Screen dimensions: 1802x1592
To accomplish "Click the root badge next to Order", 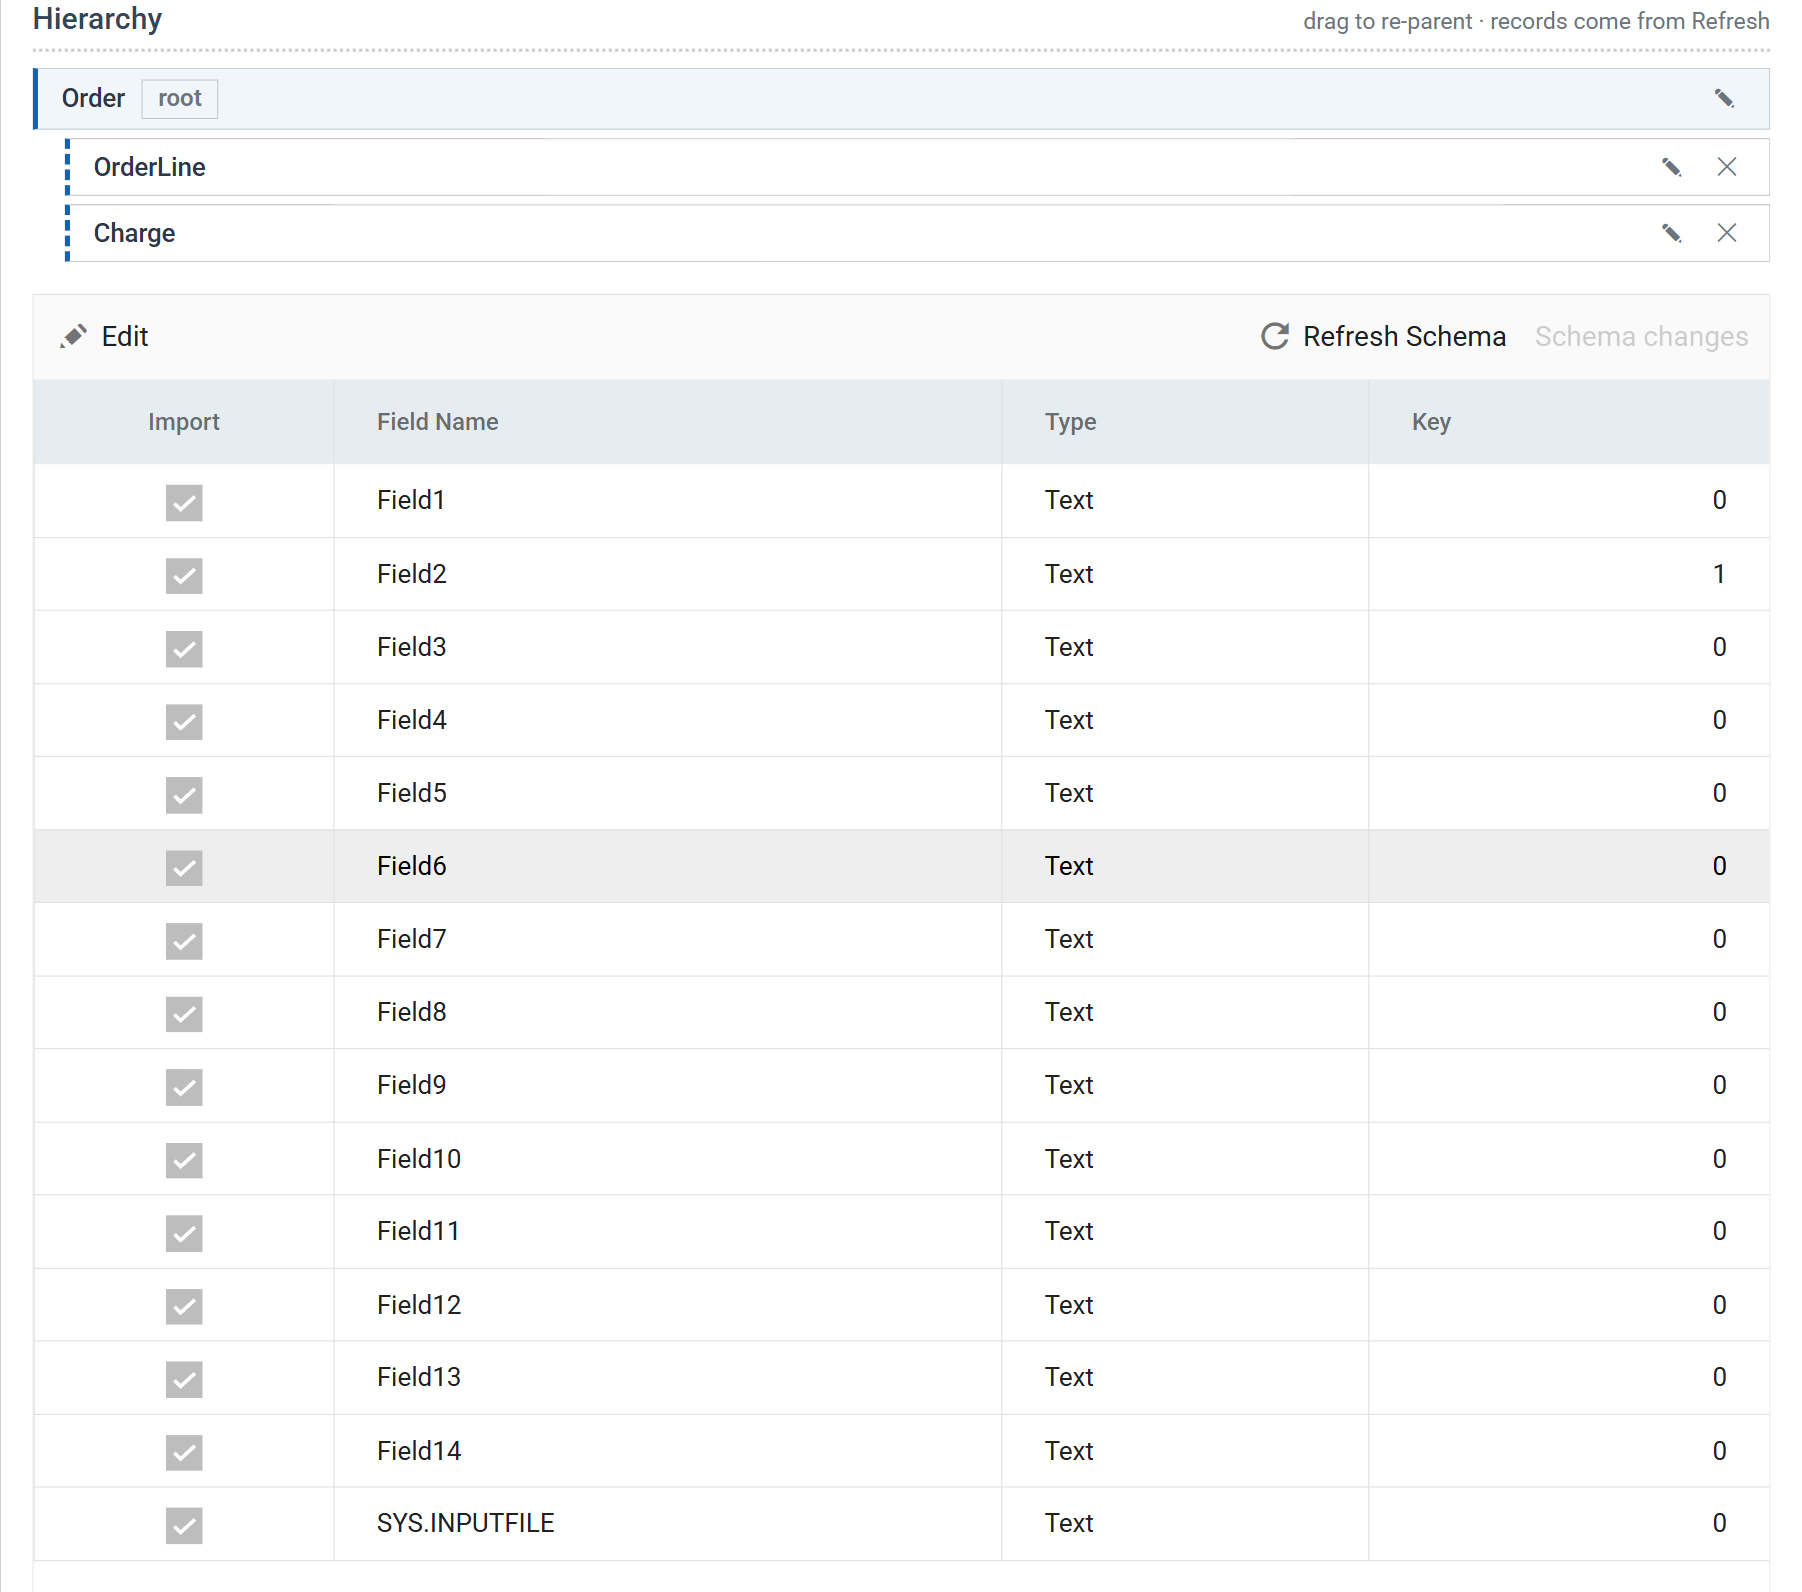I will pos(180,98).
